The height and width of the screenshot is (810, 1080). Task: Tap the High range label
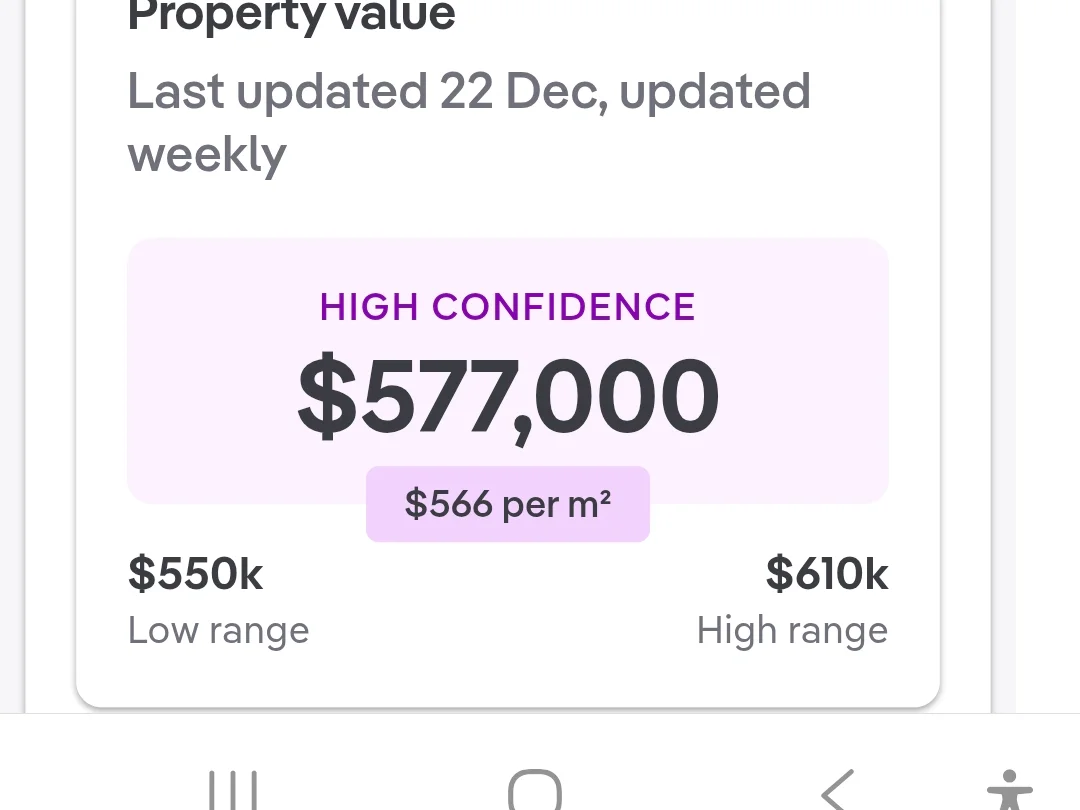(x=792, y=630)
